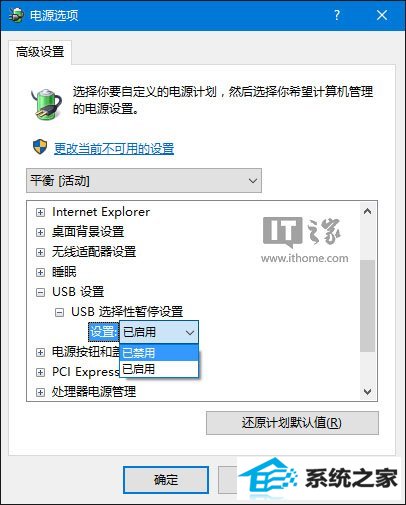This screenshot has width=406, height=505.
Task: Choose 已启用 option in the list
Action: tap(159, 369)
